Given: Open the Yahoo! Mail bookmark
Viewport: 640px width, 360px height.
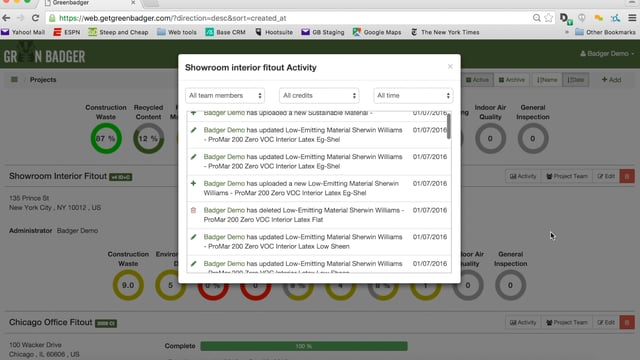Looking at the screenshot, I should pyautogui.click(x=23, y=32).
